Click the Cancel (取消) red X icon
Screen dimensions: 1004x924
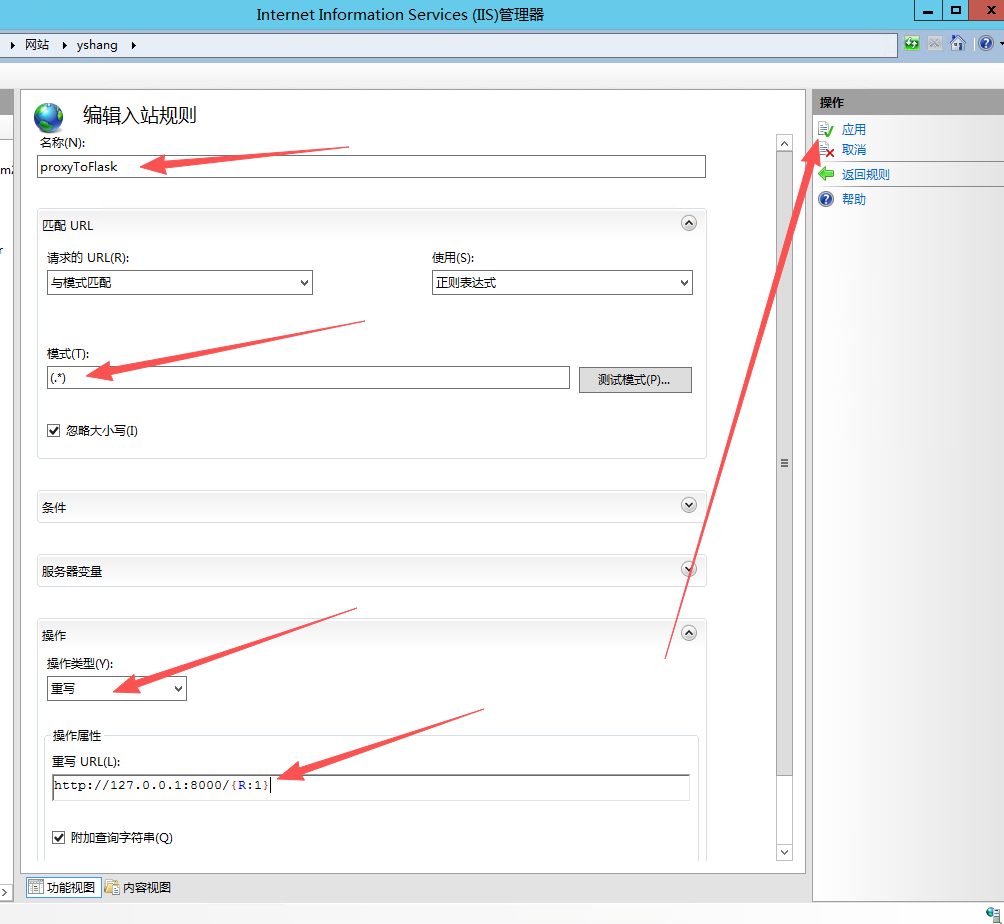click(827, 150)
